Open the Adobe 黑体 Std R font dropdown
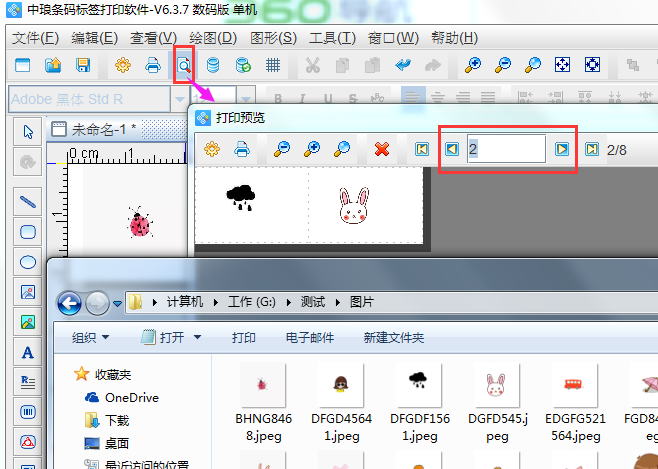658x469 pixels. pos(179,99)
